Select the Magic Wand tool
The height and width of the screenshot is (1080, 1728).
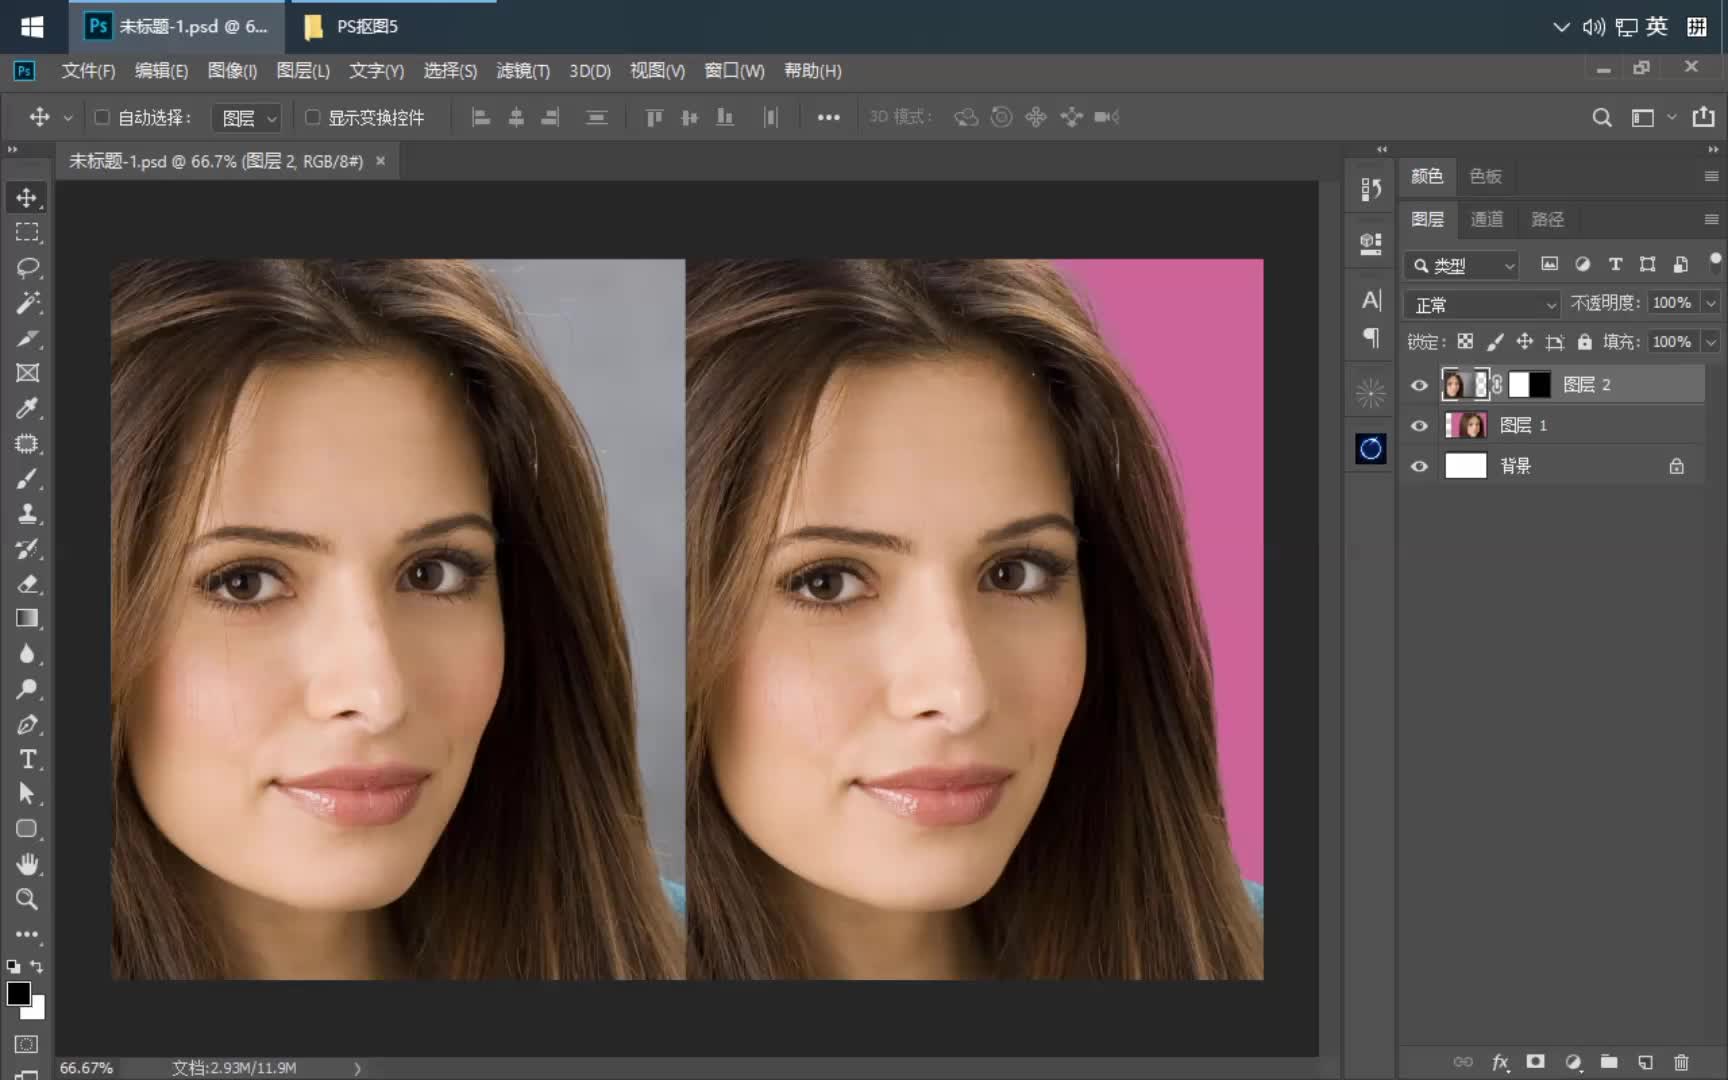click(27, 303)
